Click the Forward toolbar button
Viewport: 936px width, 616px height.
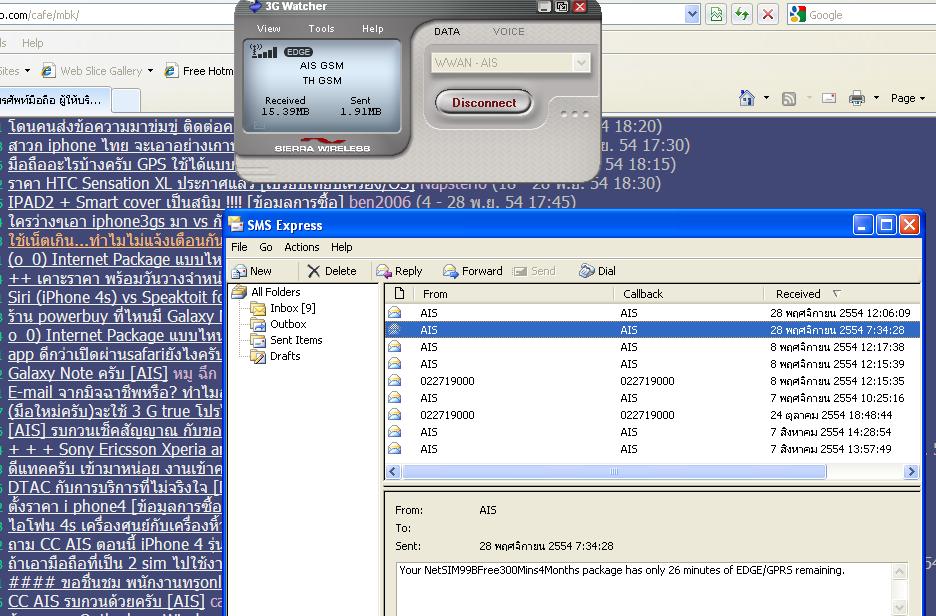point(473,271)
